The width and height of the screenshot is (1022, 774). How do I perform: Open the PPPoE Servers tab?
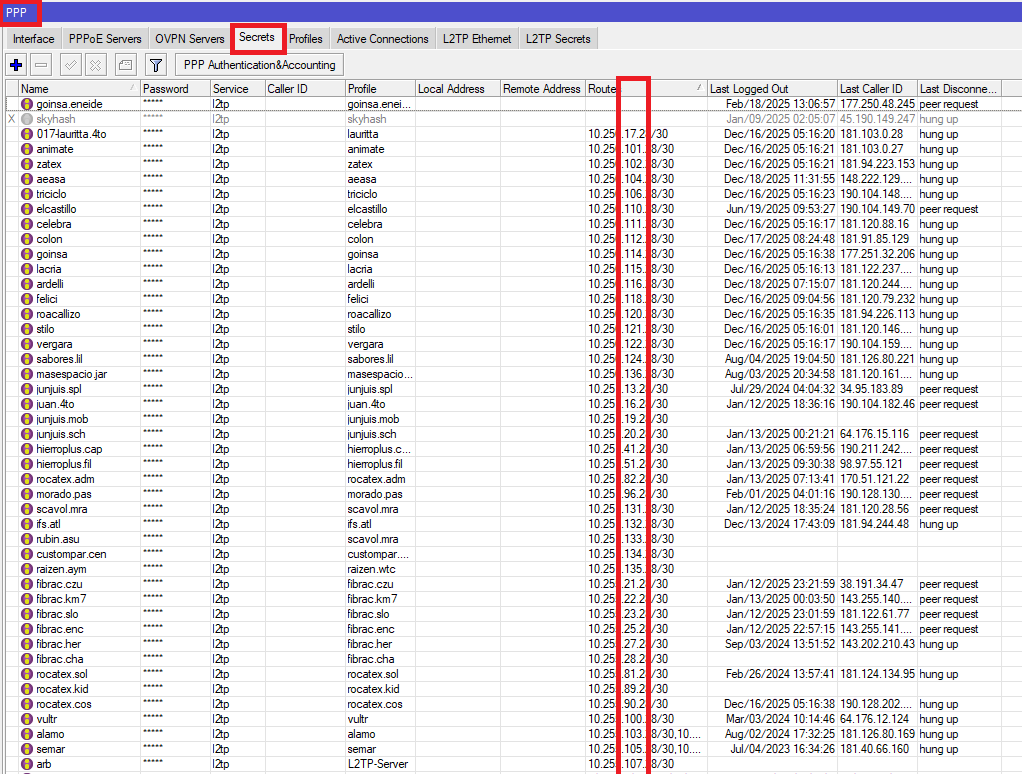[x=105, y=39]
